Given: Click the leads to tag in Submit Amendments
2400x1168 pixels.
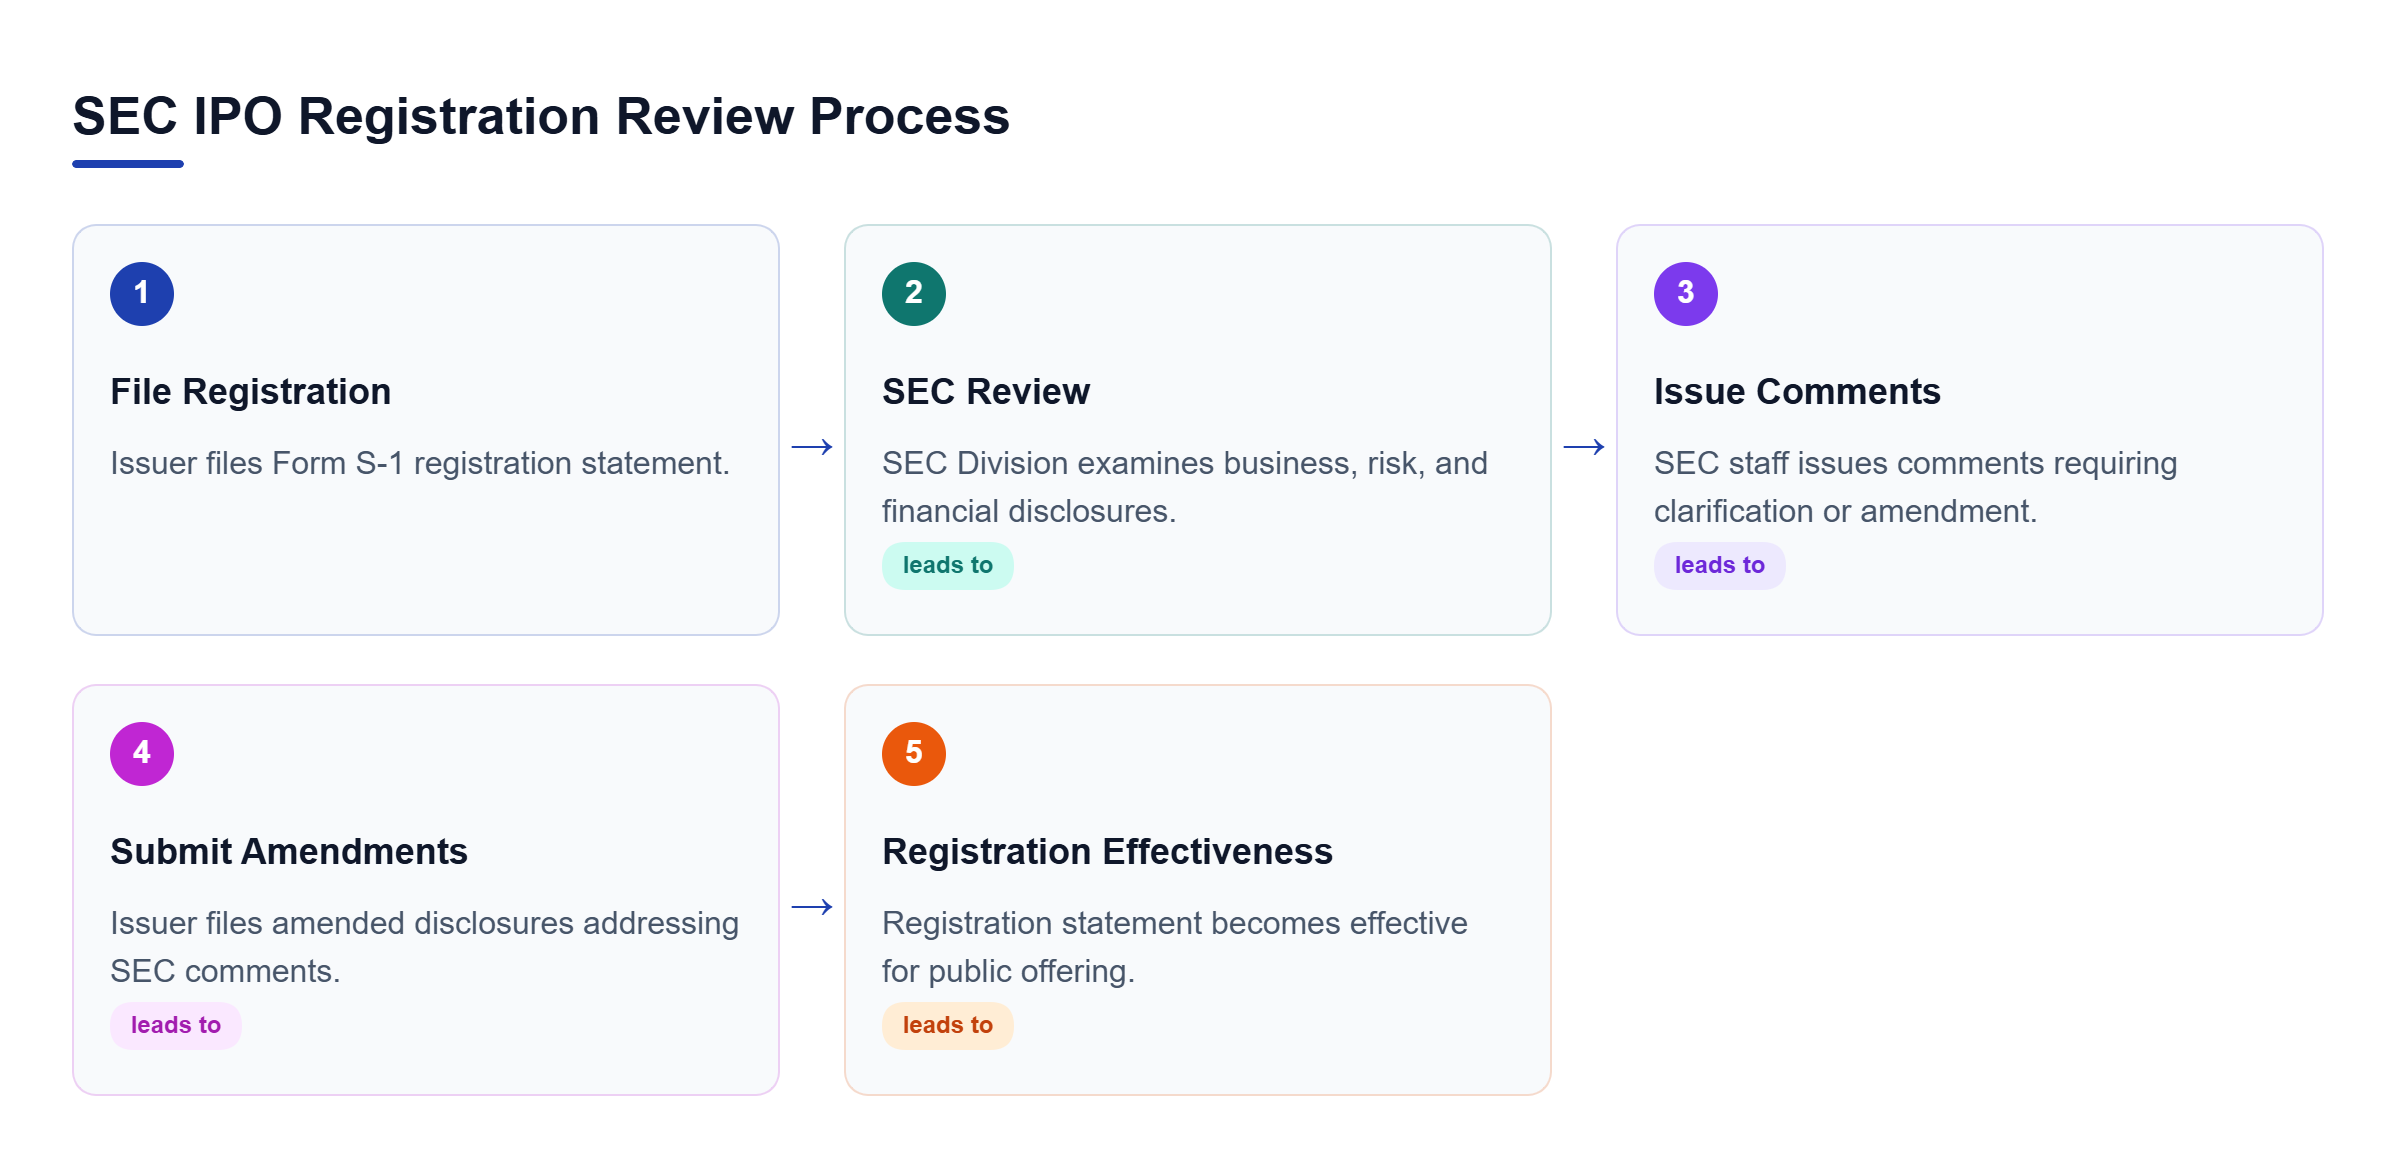Looking at the screenshot, I should coord(176,1026).
